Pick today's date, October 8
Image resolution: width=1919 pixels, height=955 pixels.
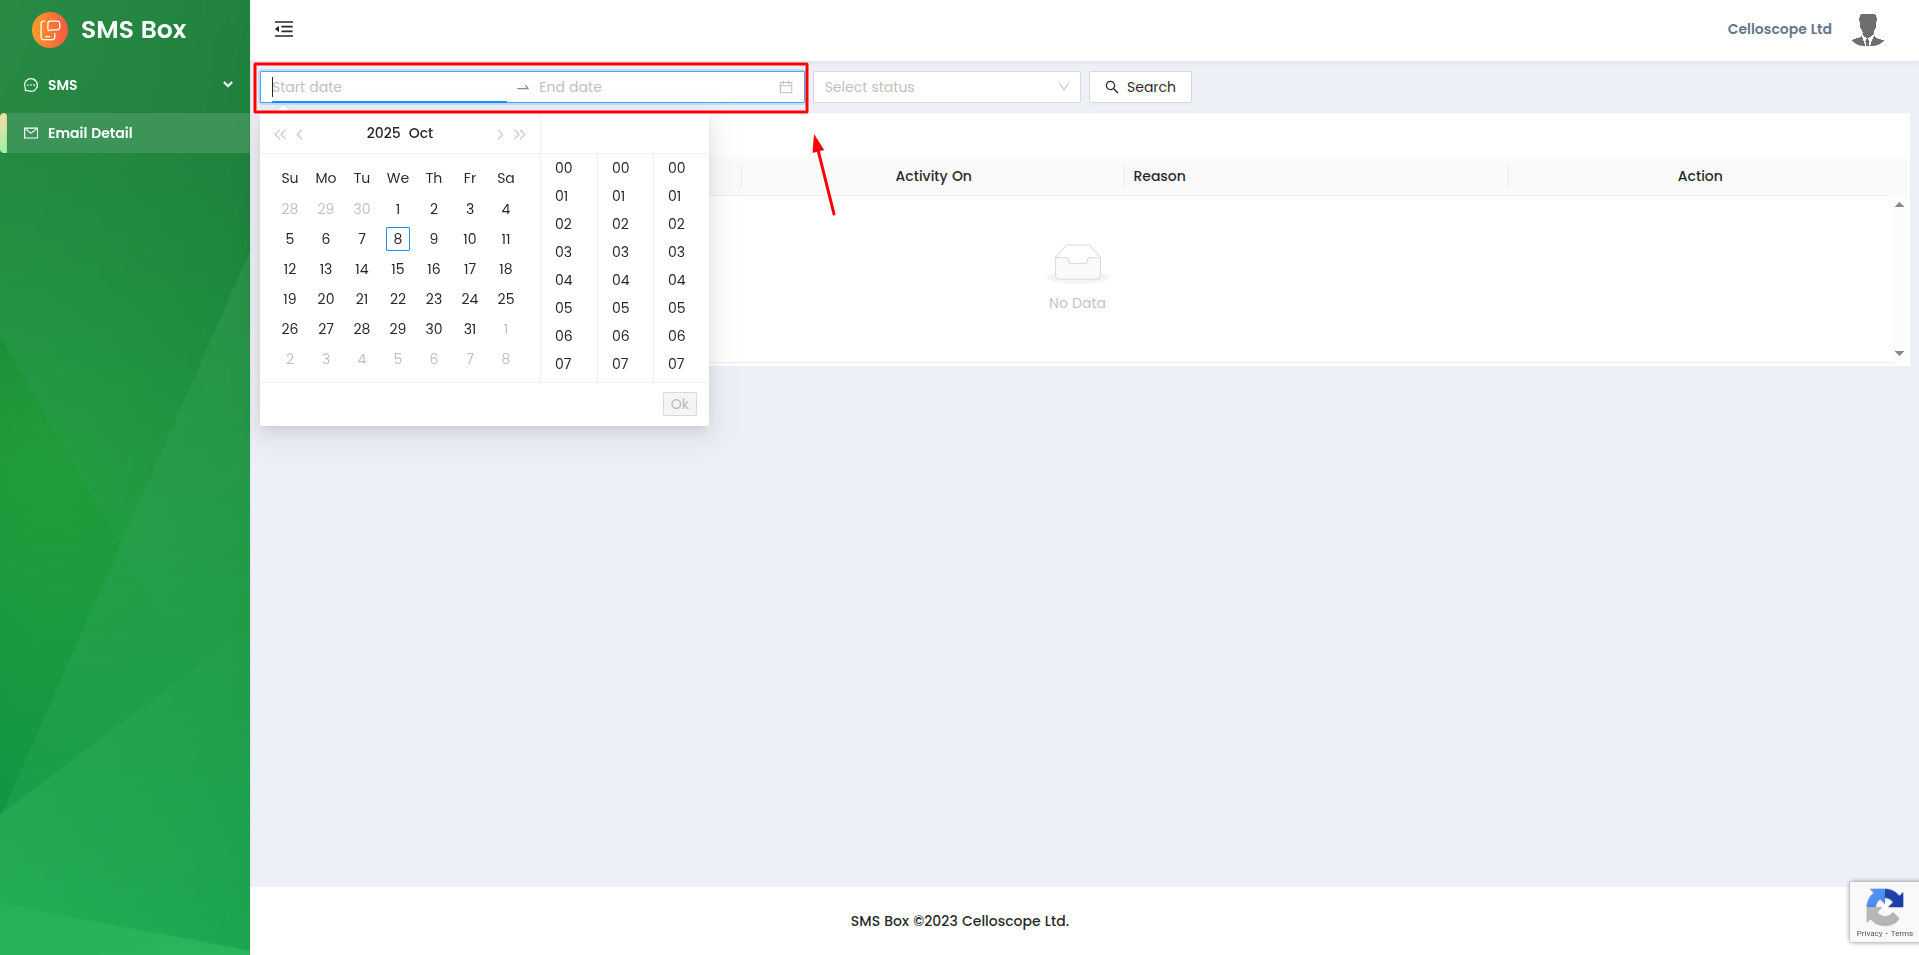398,239
